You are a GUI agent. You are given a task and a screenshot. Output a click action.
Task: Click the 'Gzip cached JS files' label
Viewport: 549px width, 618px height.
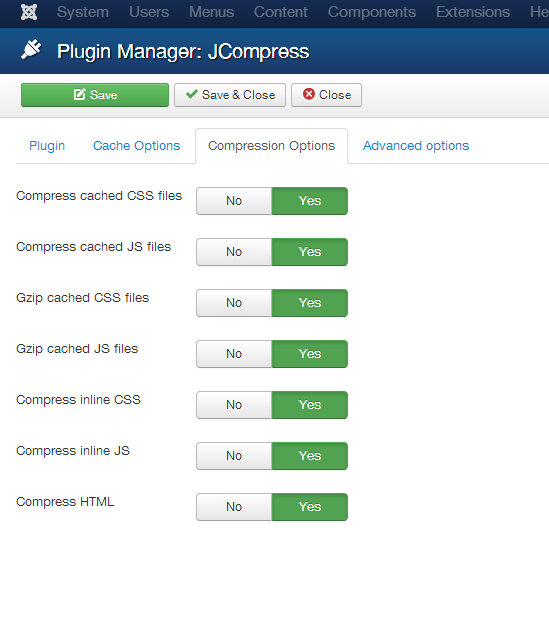(x=77, y=349)
